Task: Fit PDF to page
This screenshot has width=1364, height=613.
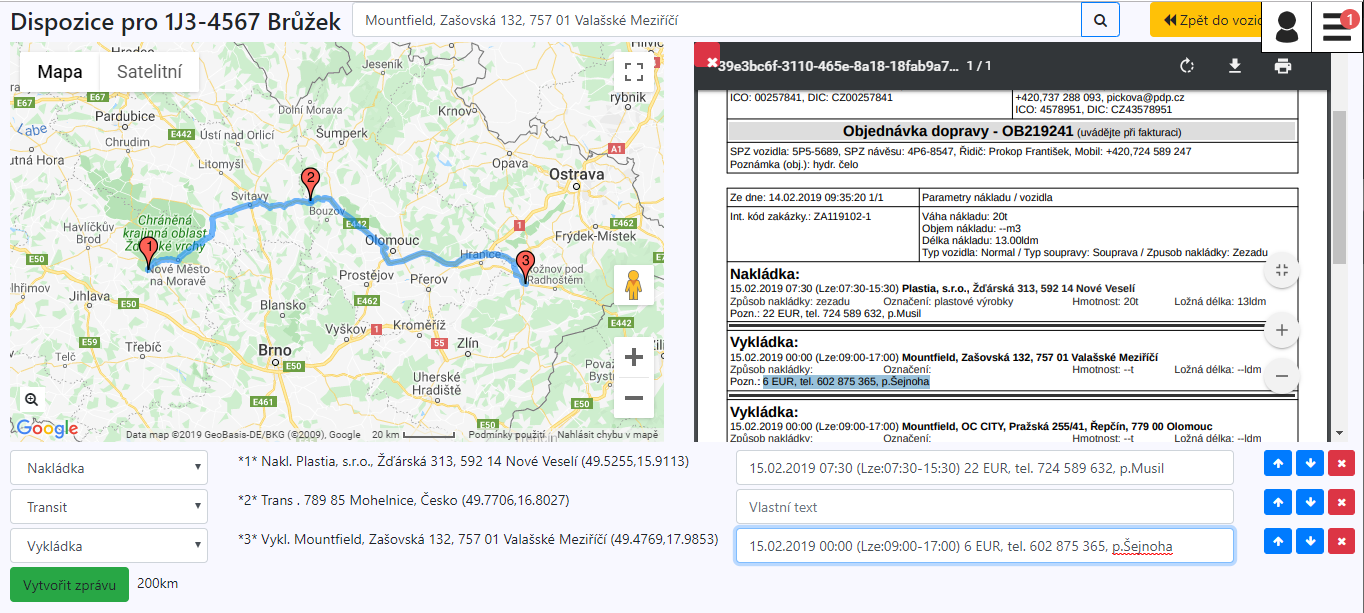Action: pos(1282,270)
